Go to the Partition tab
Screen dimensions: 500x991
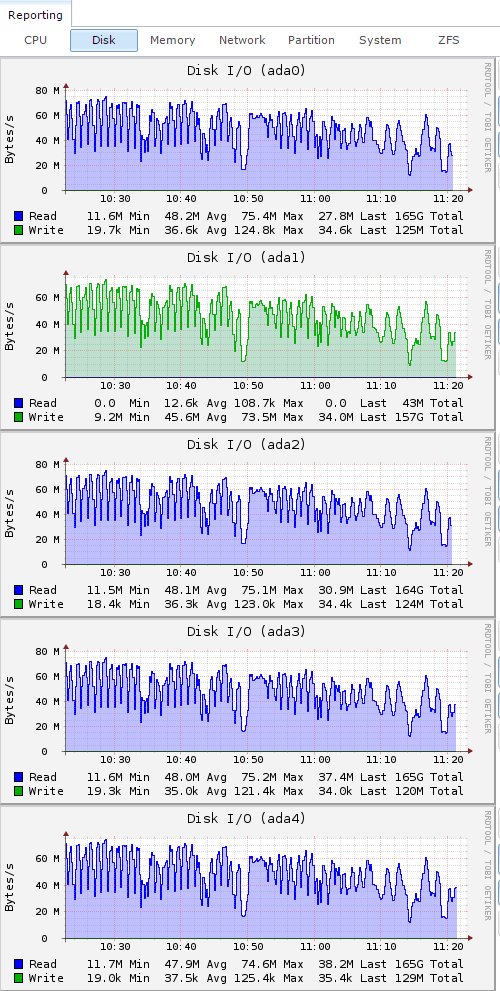[x=311, y=40]
